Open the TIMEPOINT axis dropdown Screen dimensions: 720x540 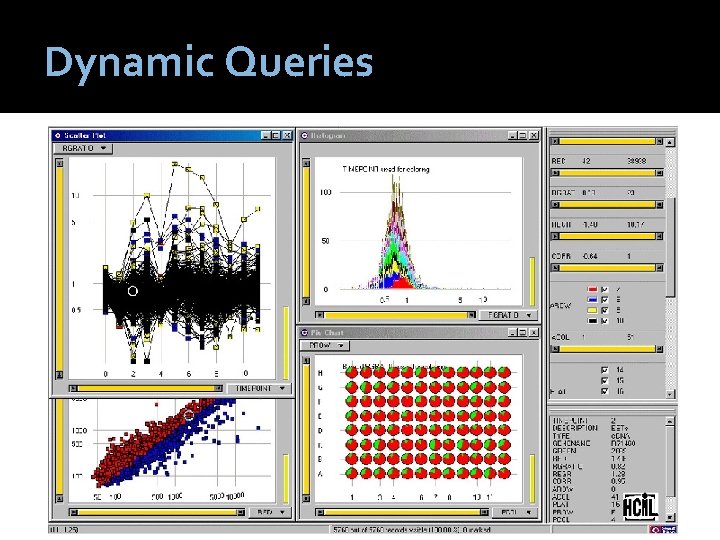[259, 388]
